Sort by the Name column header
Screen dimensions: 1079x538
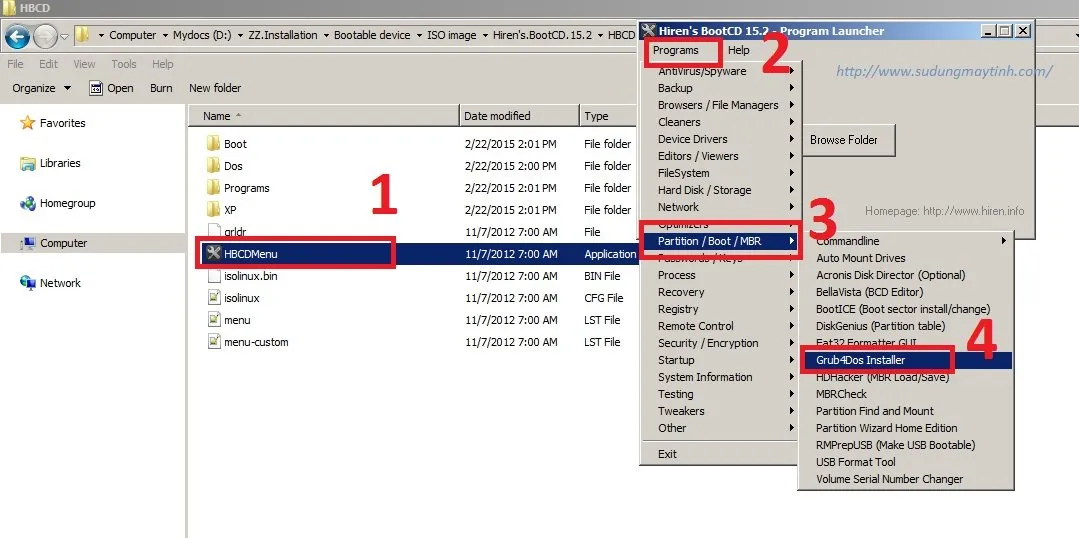pyautogui.click(x=323, y=116)
